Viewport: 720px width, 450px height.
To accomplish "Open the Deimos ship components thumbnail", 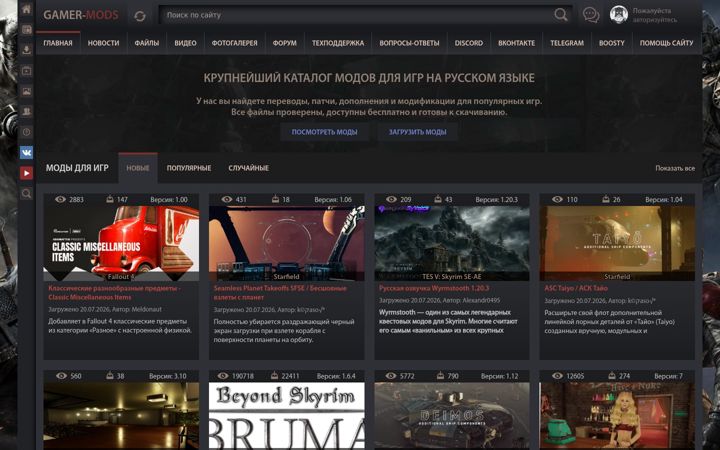I will point(452,416).
